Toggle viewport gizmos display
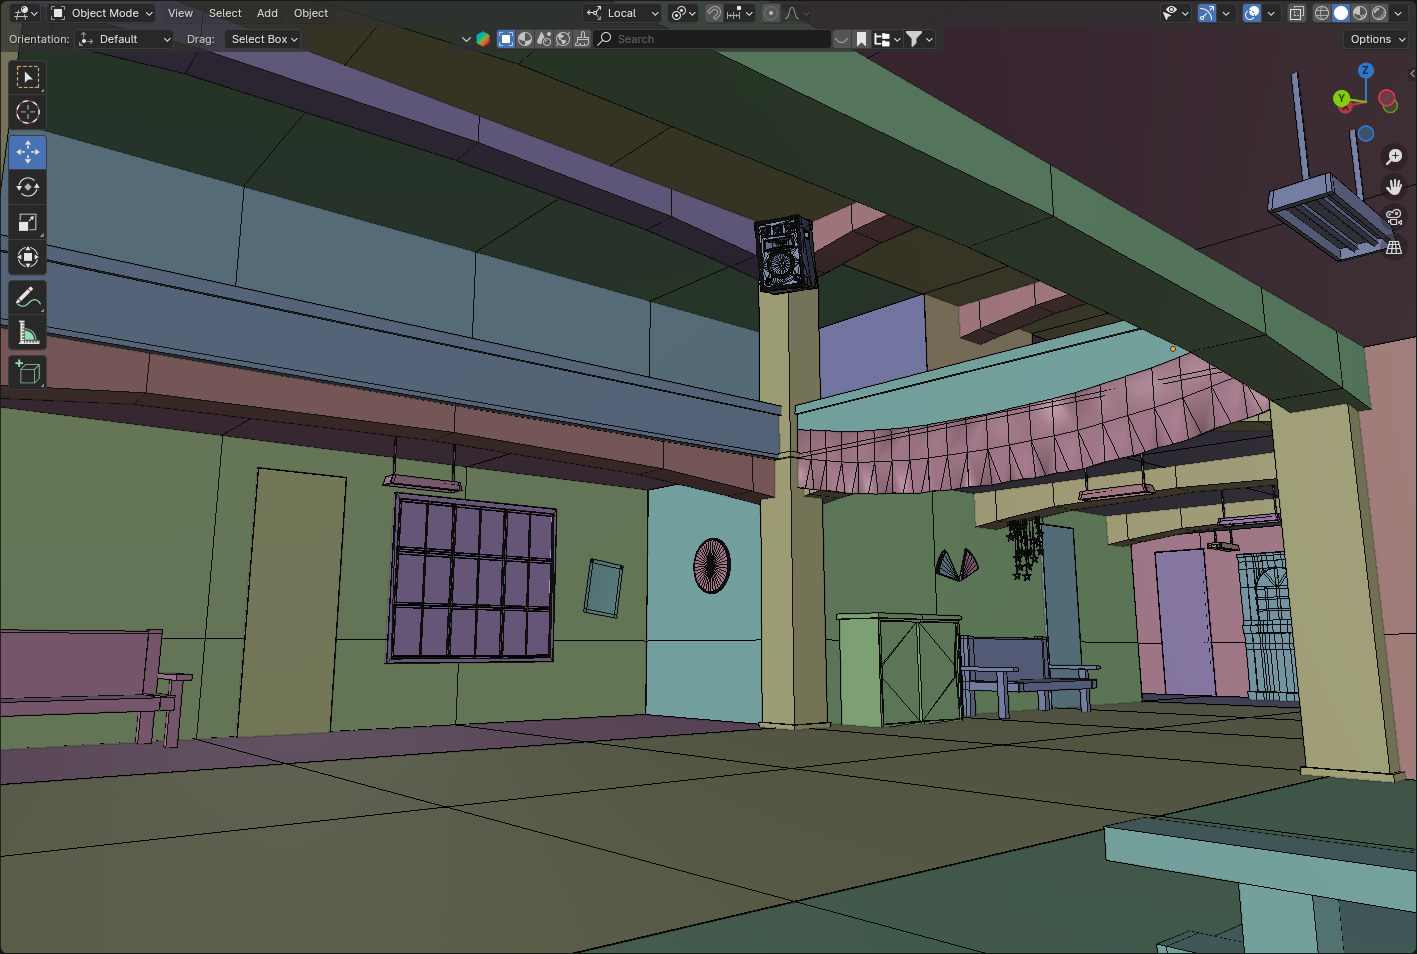Screen dimensions: 1417x954 pyautogui.click(x=1207, y=13)
